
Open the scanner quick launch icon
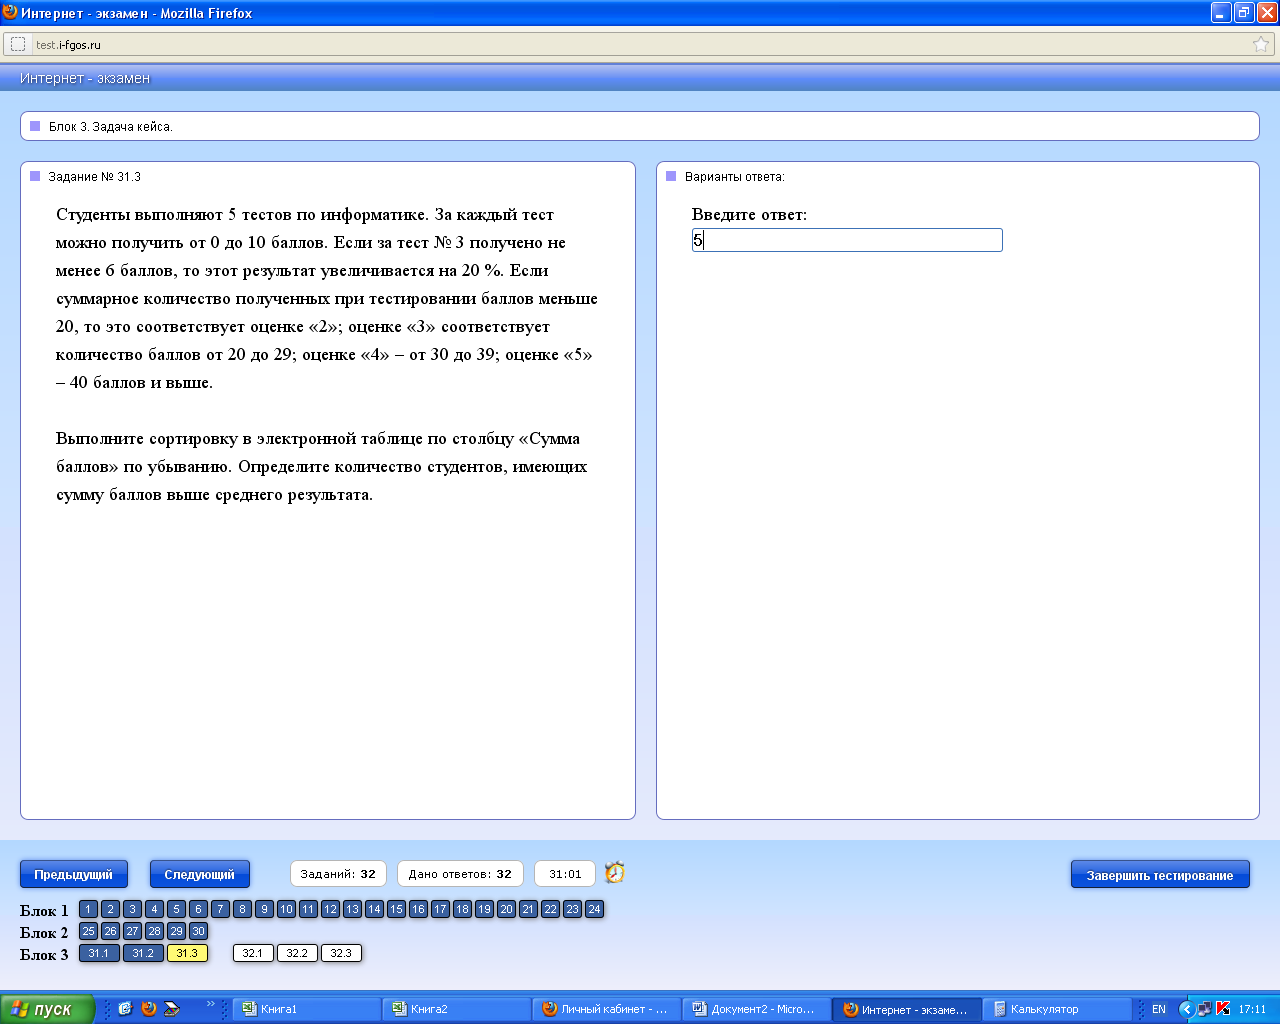(172, 1009)
